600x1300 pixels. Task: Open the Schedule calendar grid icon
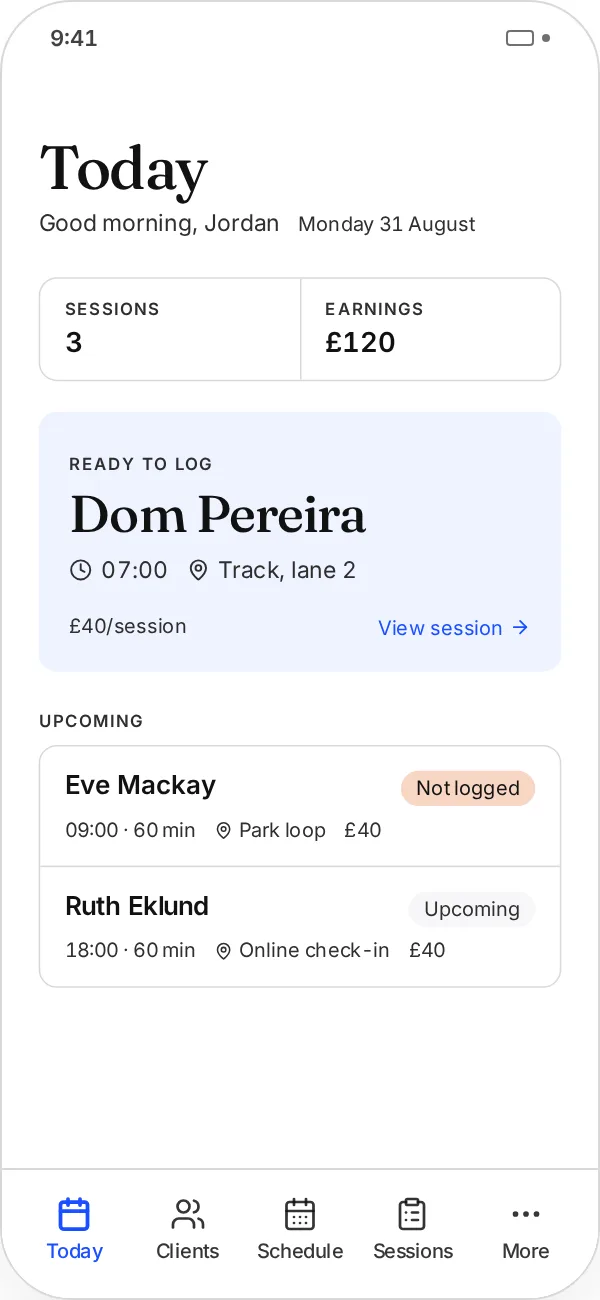[300, 1214]
